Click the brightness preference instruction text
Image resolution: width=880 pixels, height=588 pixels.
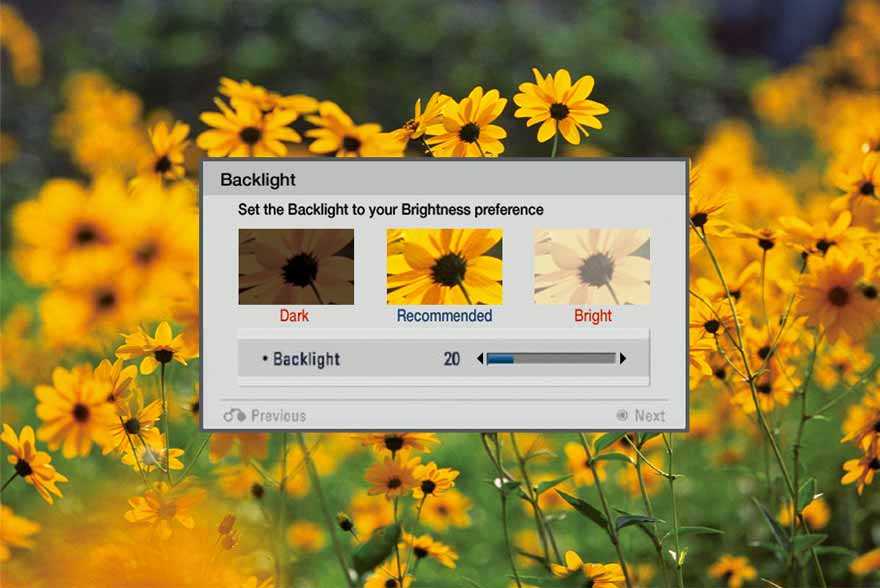click(390, 210)
